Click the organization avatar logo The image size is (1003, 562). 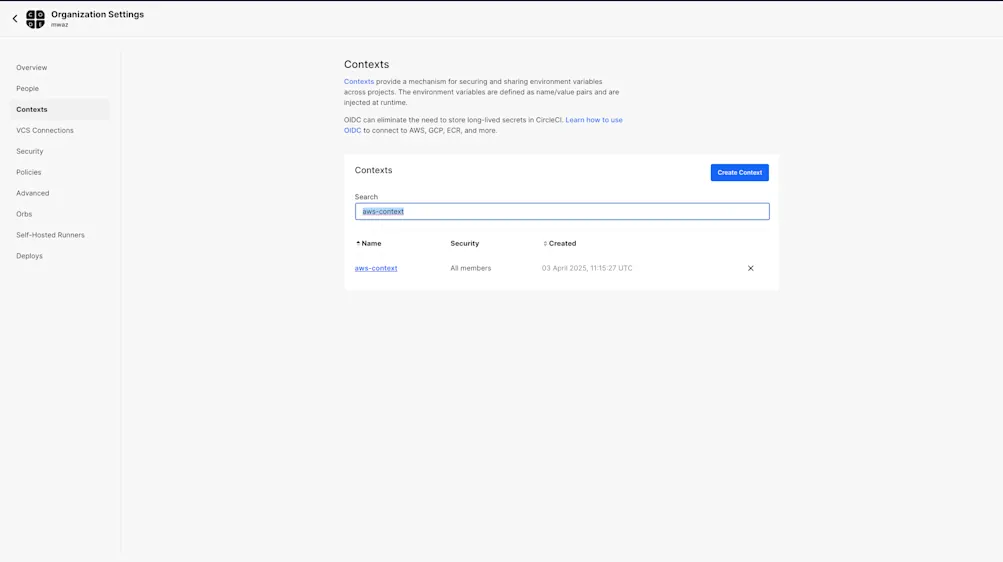(35, 19)
